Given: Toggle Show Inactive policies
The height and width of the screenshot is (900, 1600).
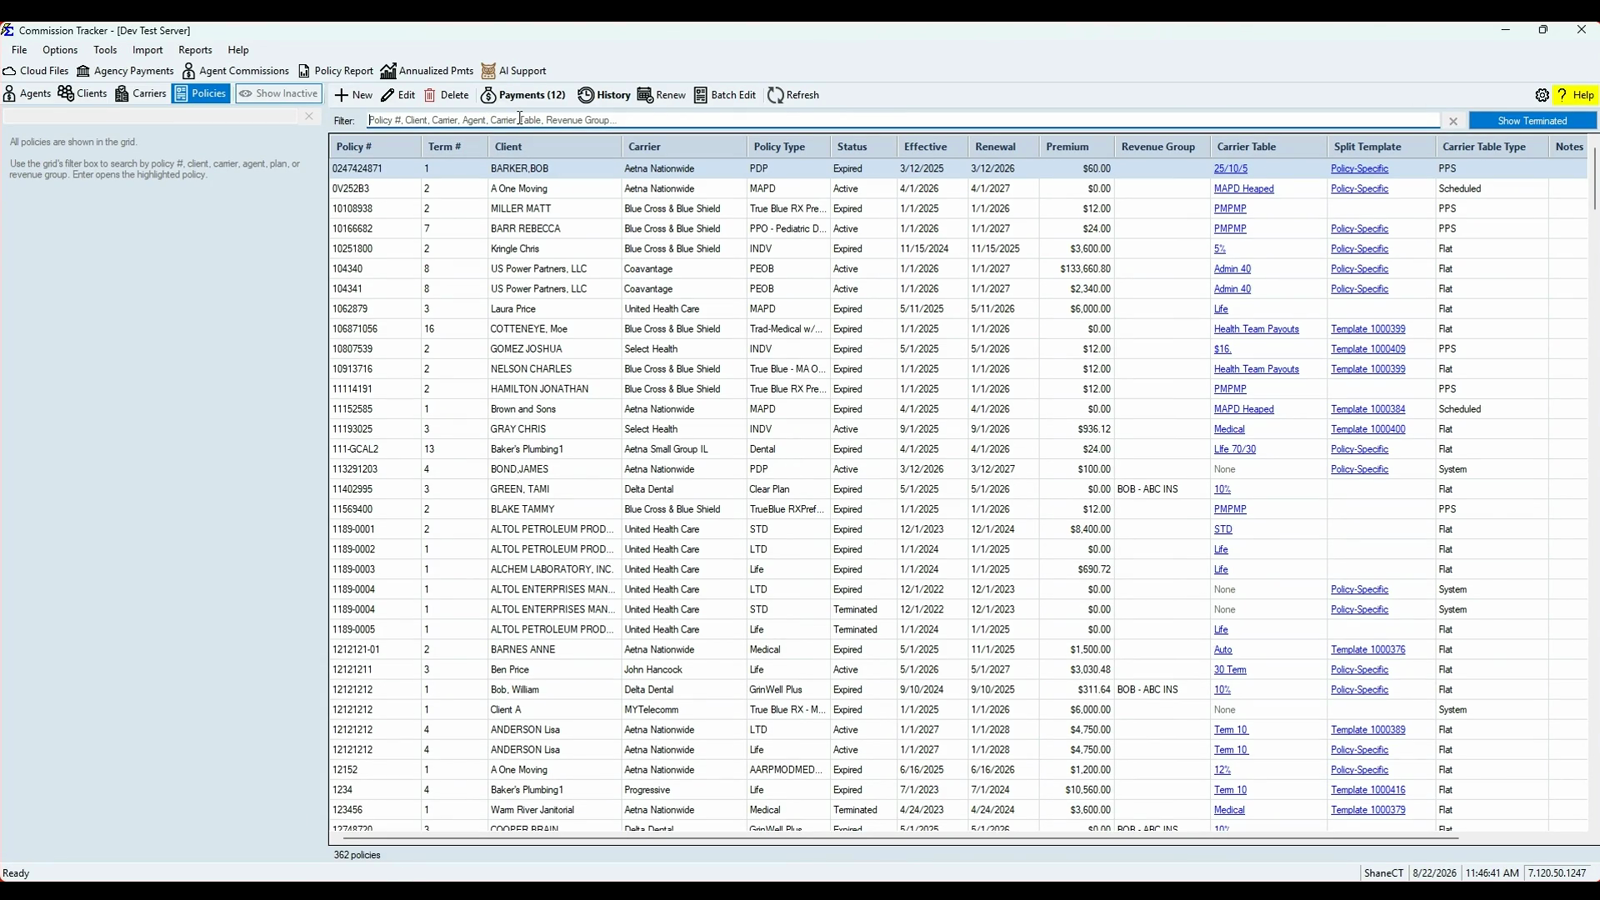Looking at the screenshot, I should [x=279, y=94].
